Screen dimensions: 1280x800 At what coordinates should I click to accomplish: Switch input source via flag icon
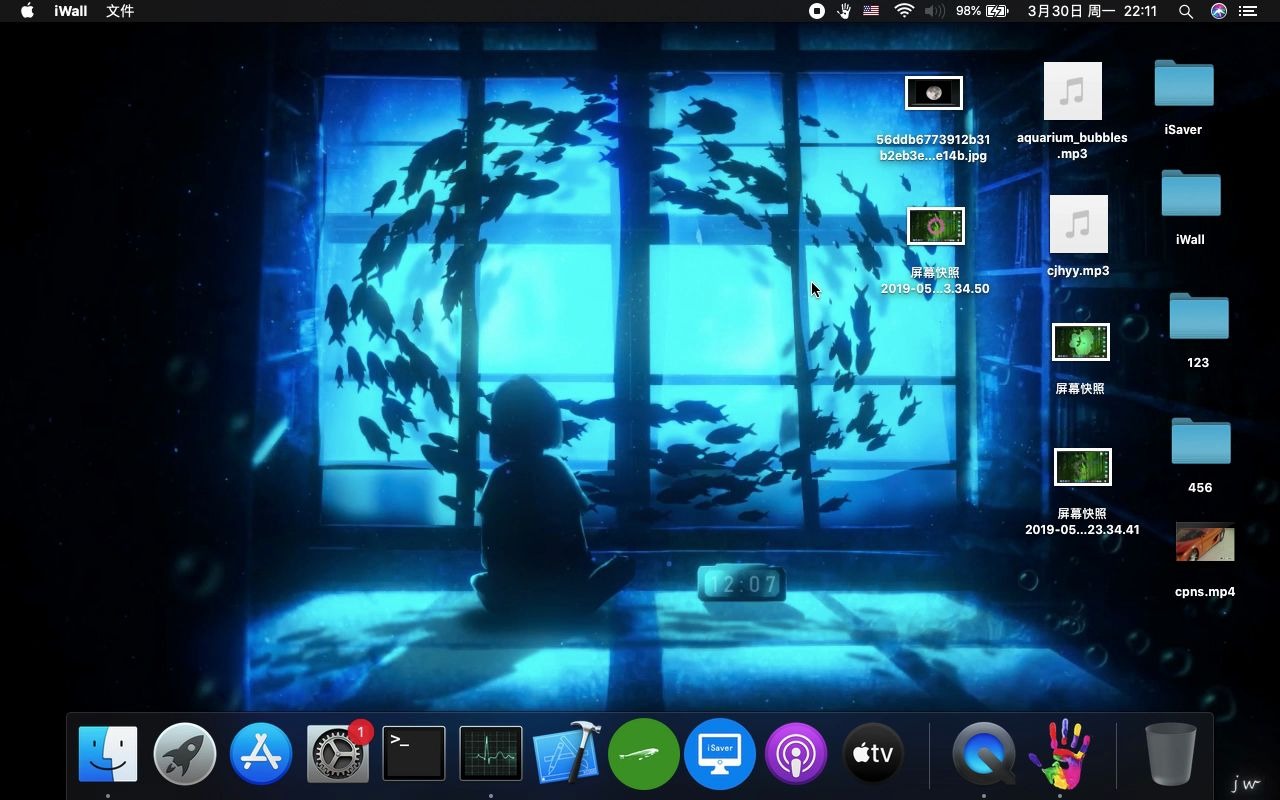click(871, 11)
